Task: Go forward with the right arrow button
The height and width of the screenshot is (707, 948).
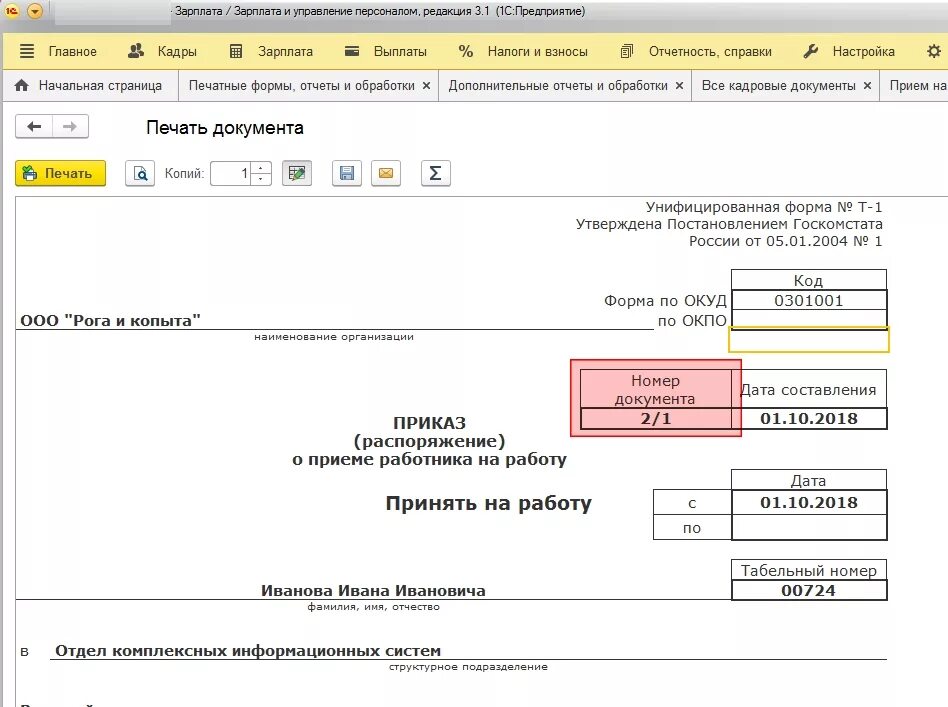Action: [x=70, y=126]
